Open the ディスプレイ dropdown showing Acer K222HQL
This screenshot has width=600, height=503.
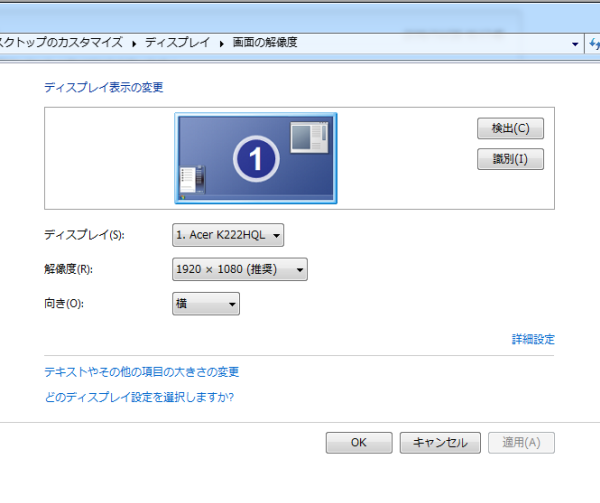point(228,235)
